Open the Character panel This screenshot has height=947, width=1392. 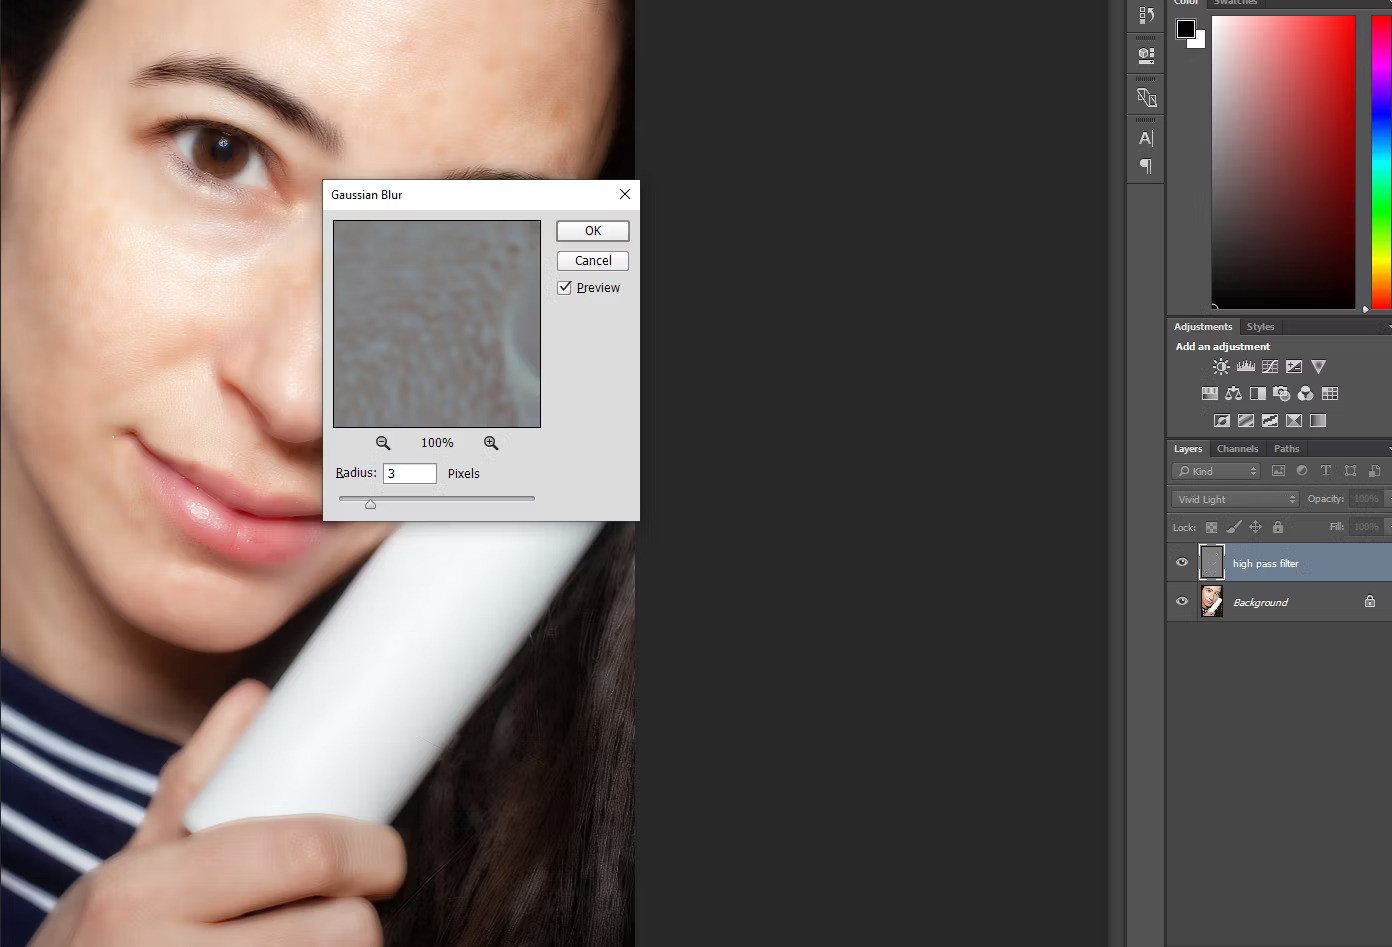click(x=1145, y=138)
